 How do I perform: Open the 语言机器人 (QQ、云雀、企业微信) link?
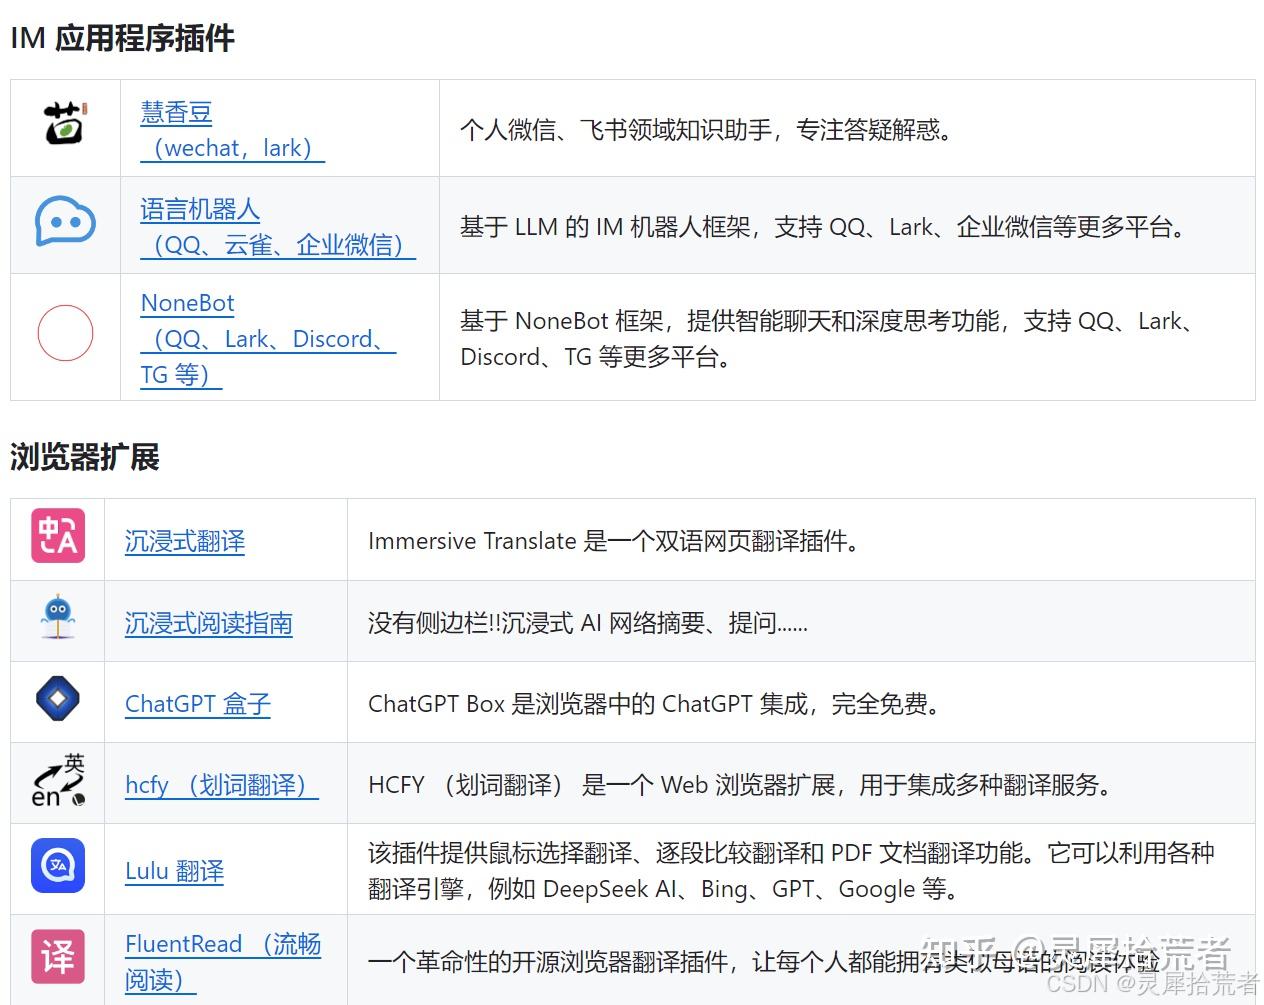coord(278,227)
